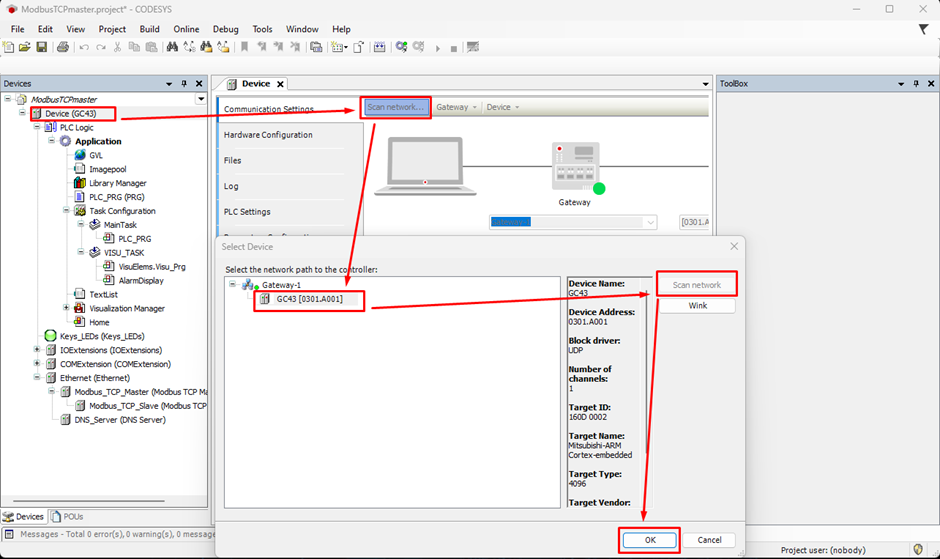Expand the IOExtensions node
This screenshot has width=940, height=559.
37,349
